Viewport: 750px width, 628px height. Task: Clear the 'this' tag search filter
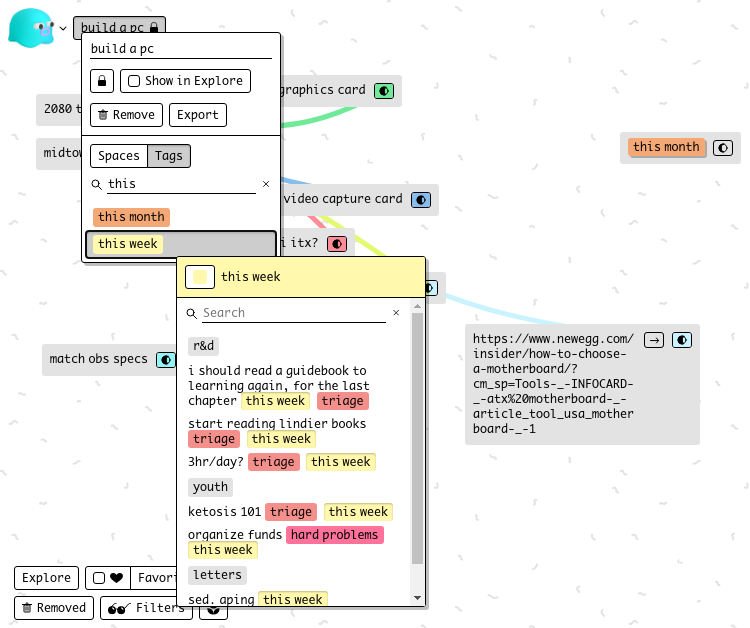pyautogui.click(x=266, y=184)
